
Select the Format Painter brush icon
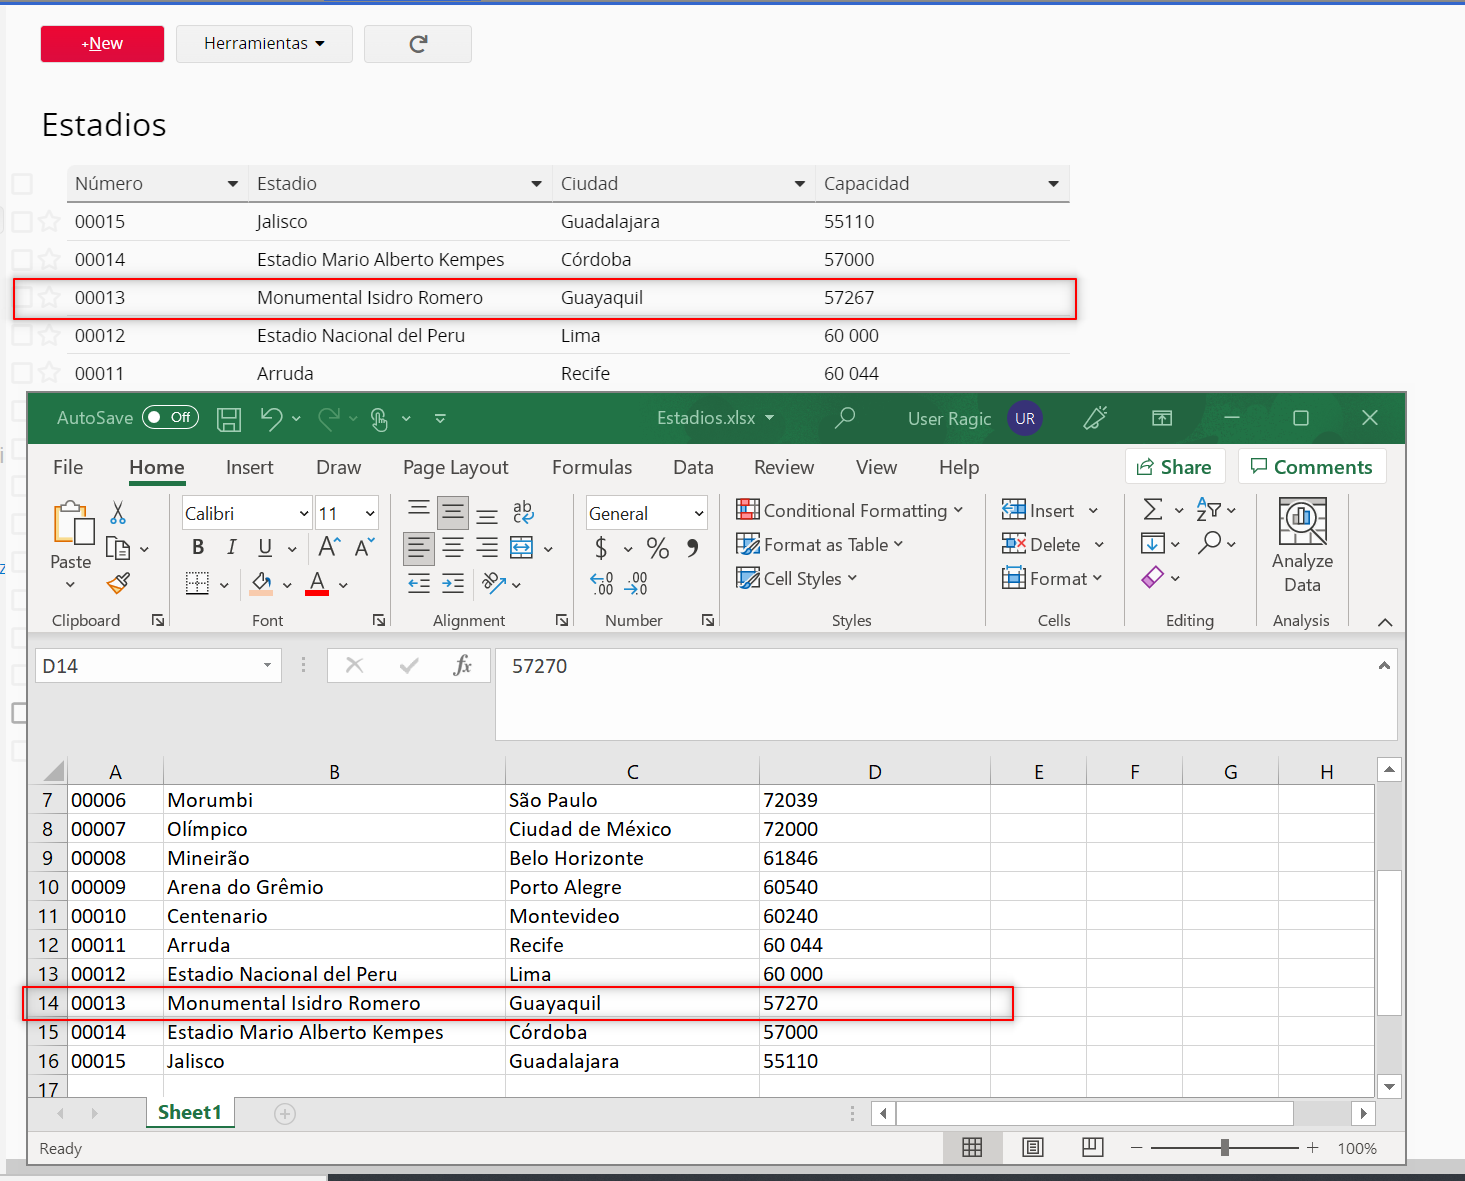(118, 583)
